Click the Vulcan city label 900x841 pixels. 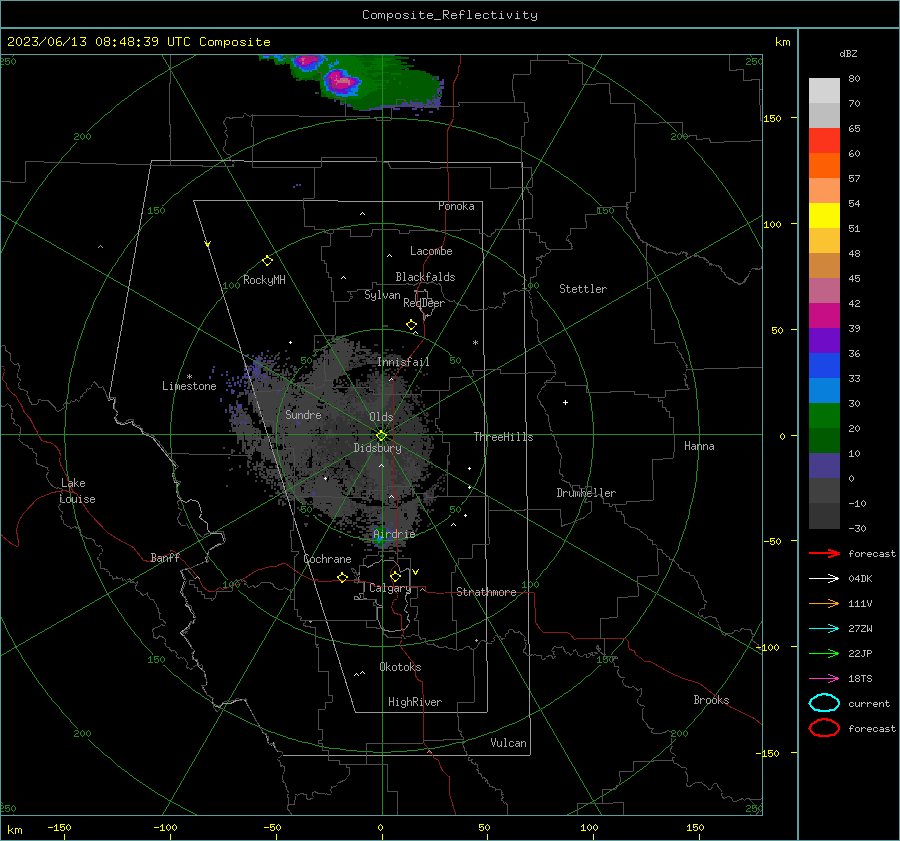coord(508,743)
